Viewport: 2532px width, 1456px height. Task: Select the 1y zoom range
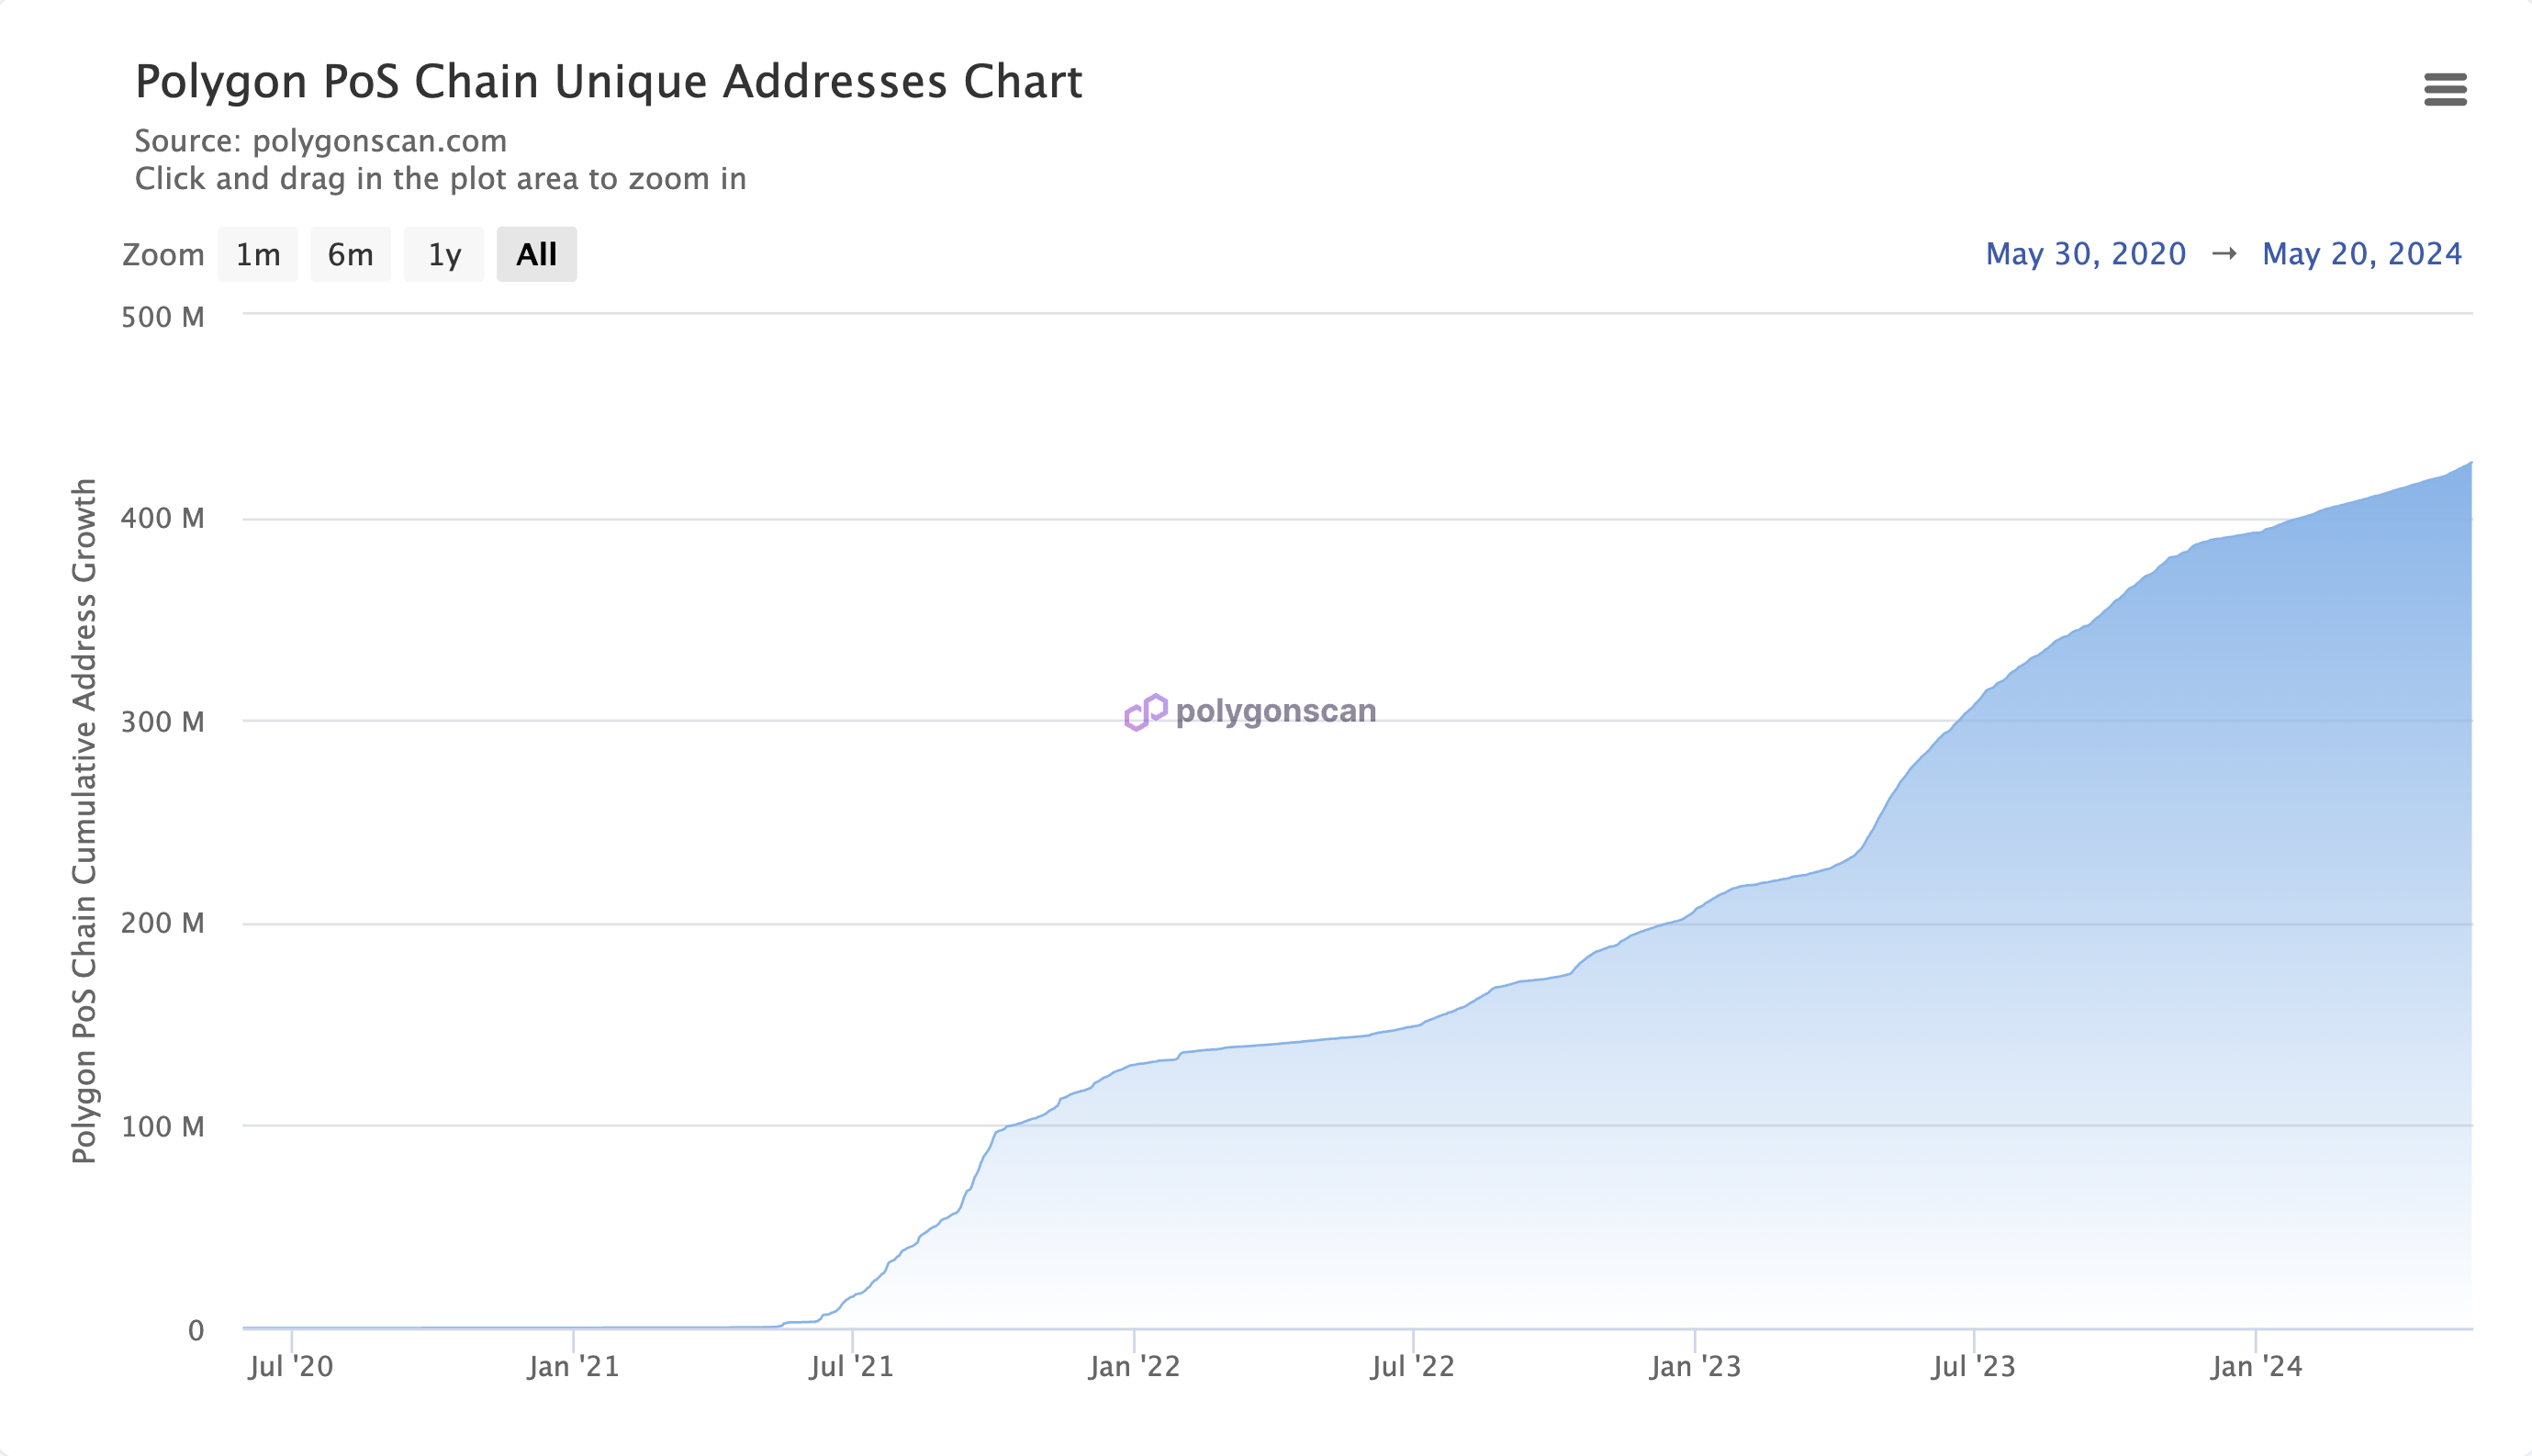[444, 254]
